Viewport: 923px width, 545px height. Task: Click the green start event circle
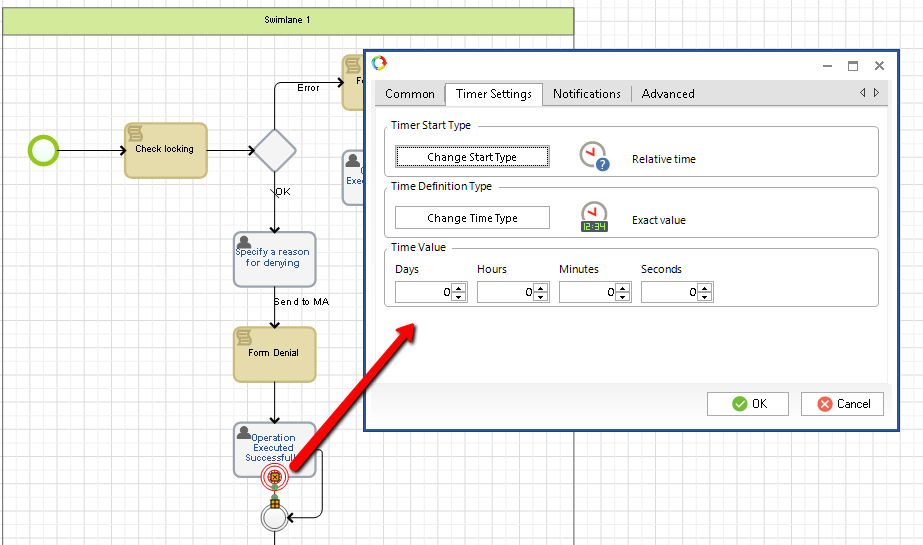pos(43,151)
